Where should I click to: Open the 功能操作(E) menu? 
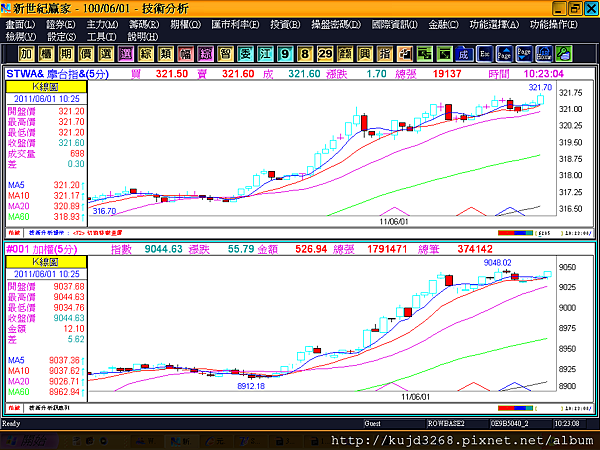[554, 24]
